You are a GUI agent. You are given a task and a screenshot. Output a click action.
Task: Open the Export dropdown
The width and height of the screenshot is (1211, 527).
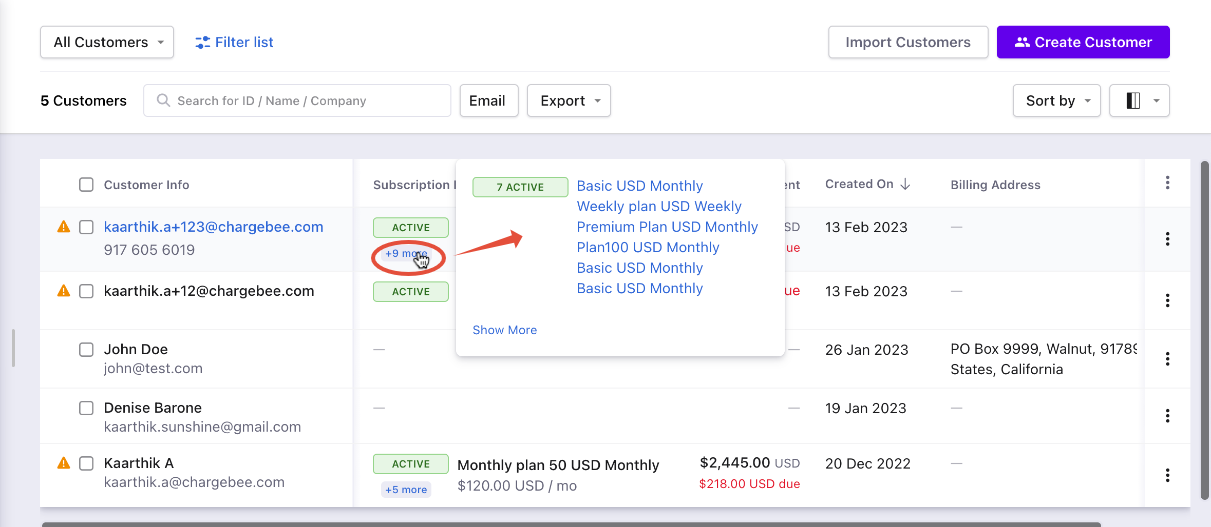569,101
